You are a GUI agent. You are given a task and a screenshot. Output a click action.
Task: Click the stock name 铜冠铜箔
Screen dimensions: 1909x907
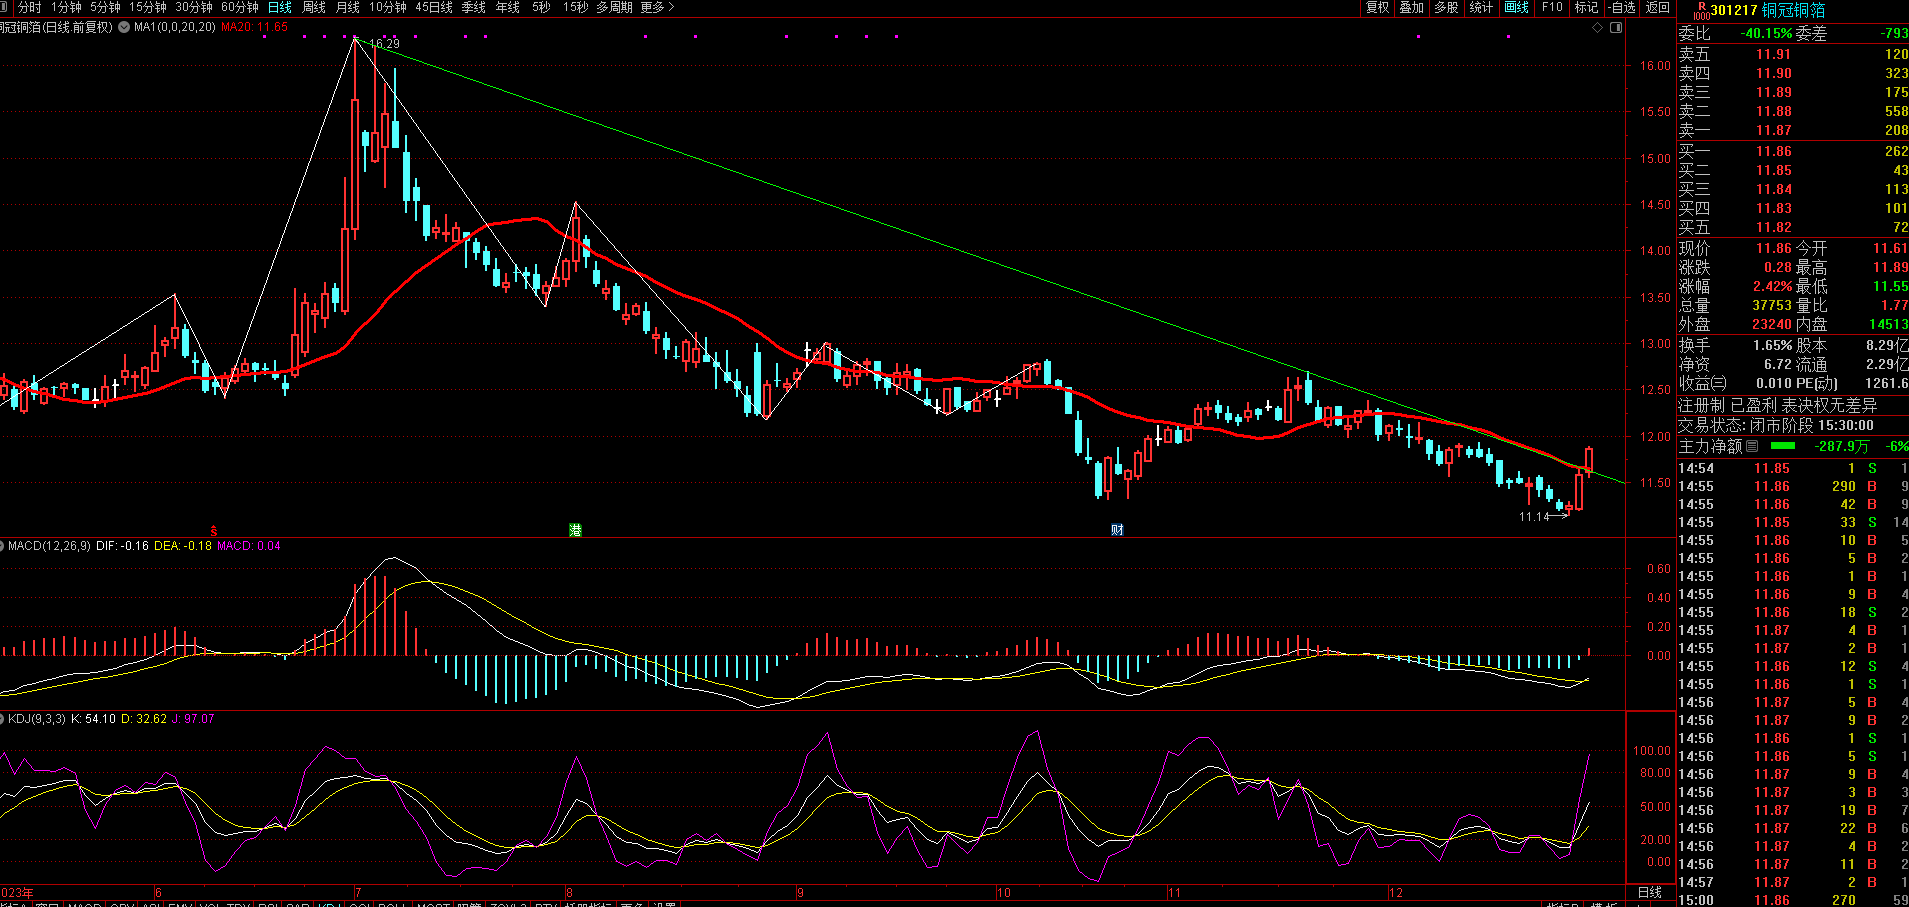click(x=1794, y=10)
